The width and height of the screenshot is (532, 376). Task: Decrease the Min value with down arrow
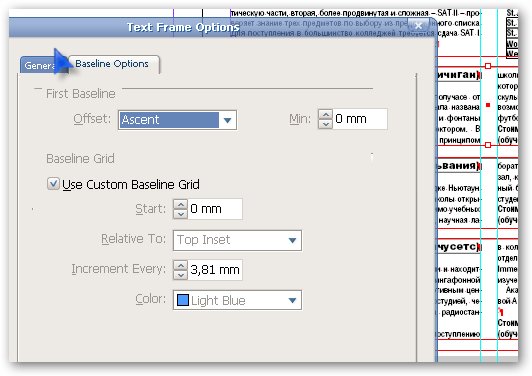click(325, 124)
